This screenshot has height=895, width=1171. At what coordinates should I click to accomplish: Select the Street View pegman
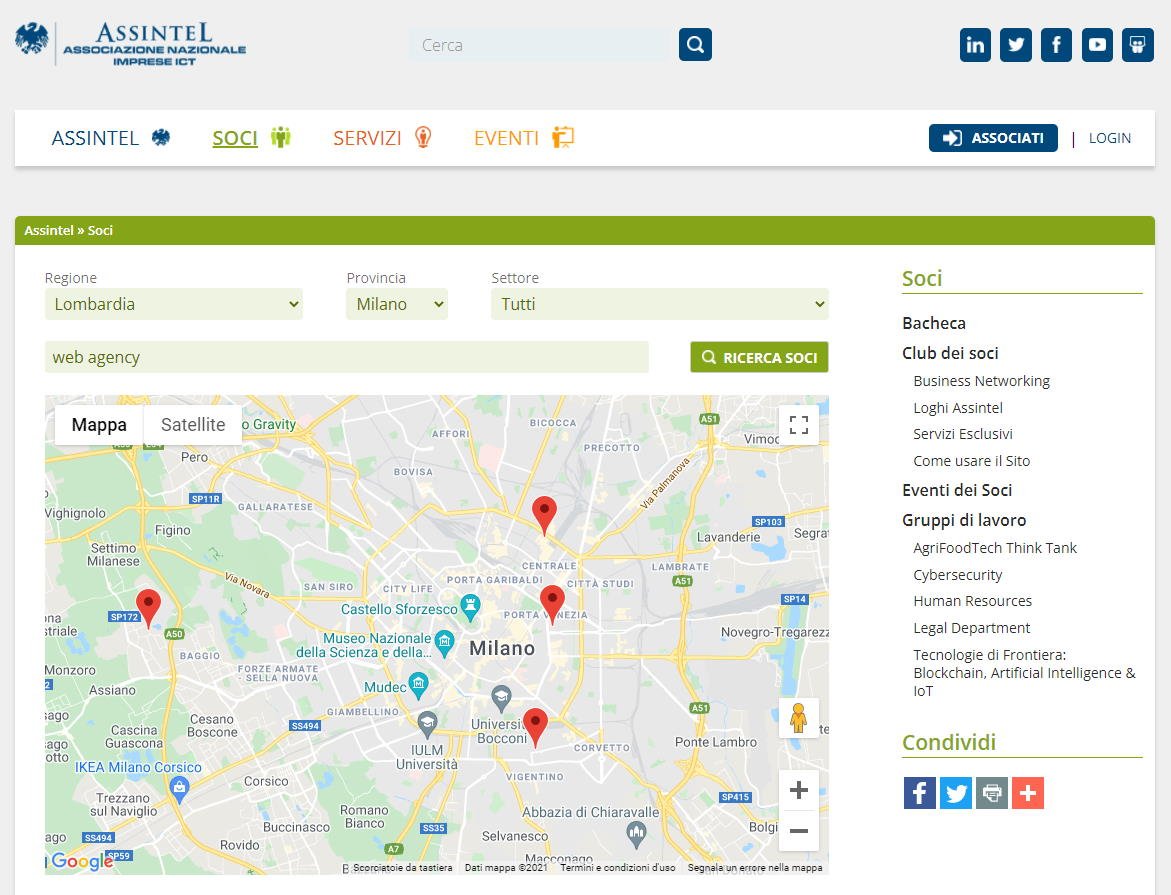(x=798, y=718)
